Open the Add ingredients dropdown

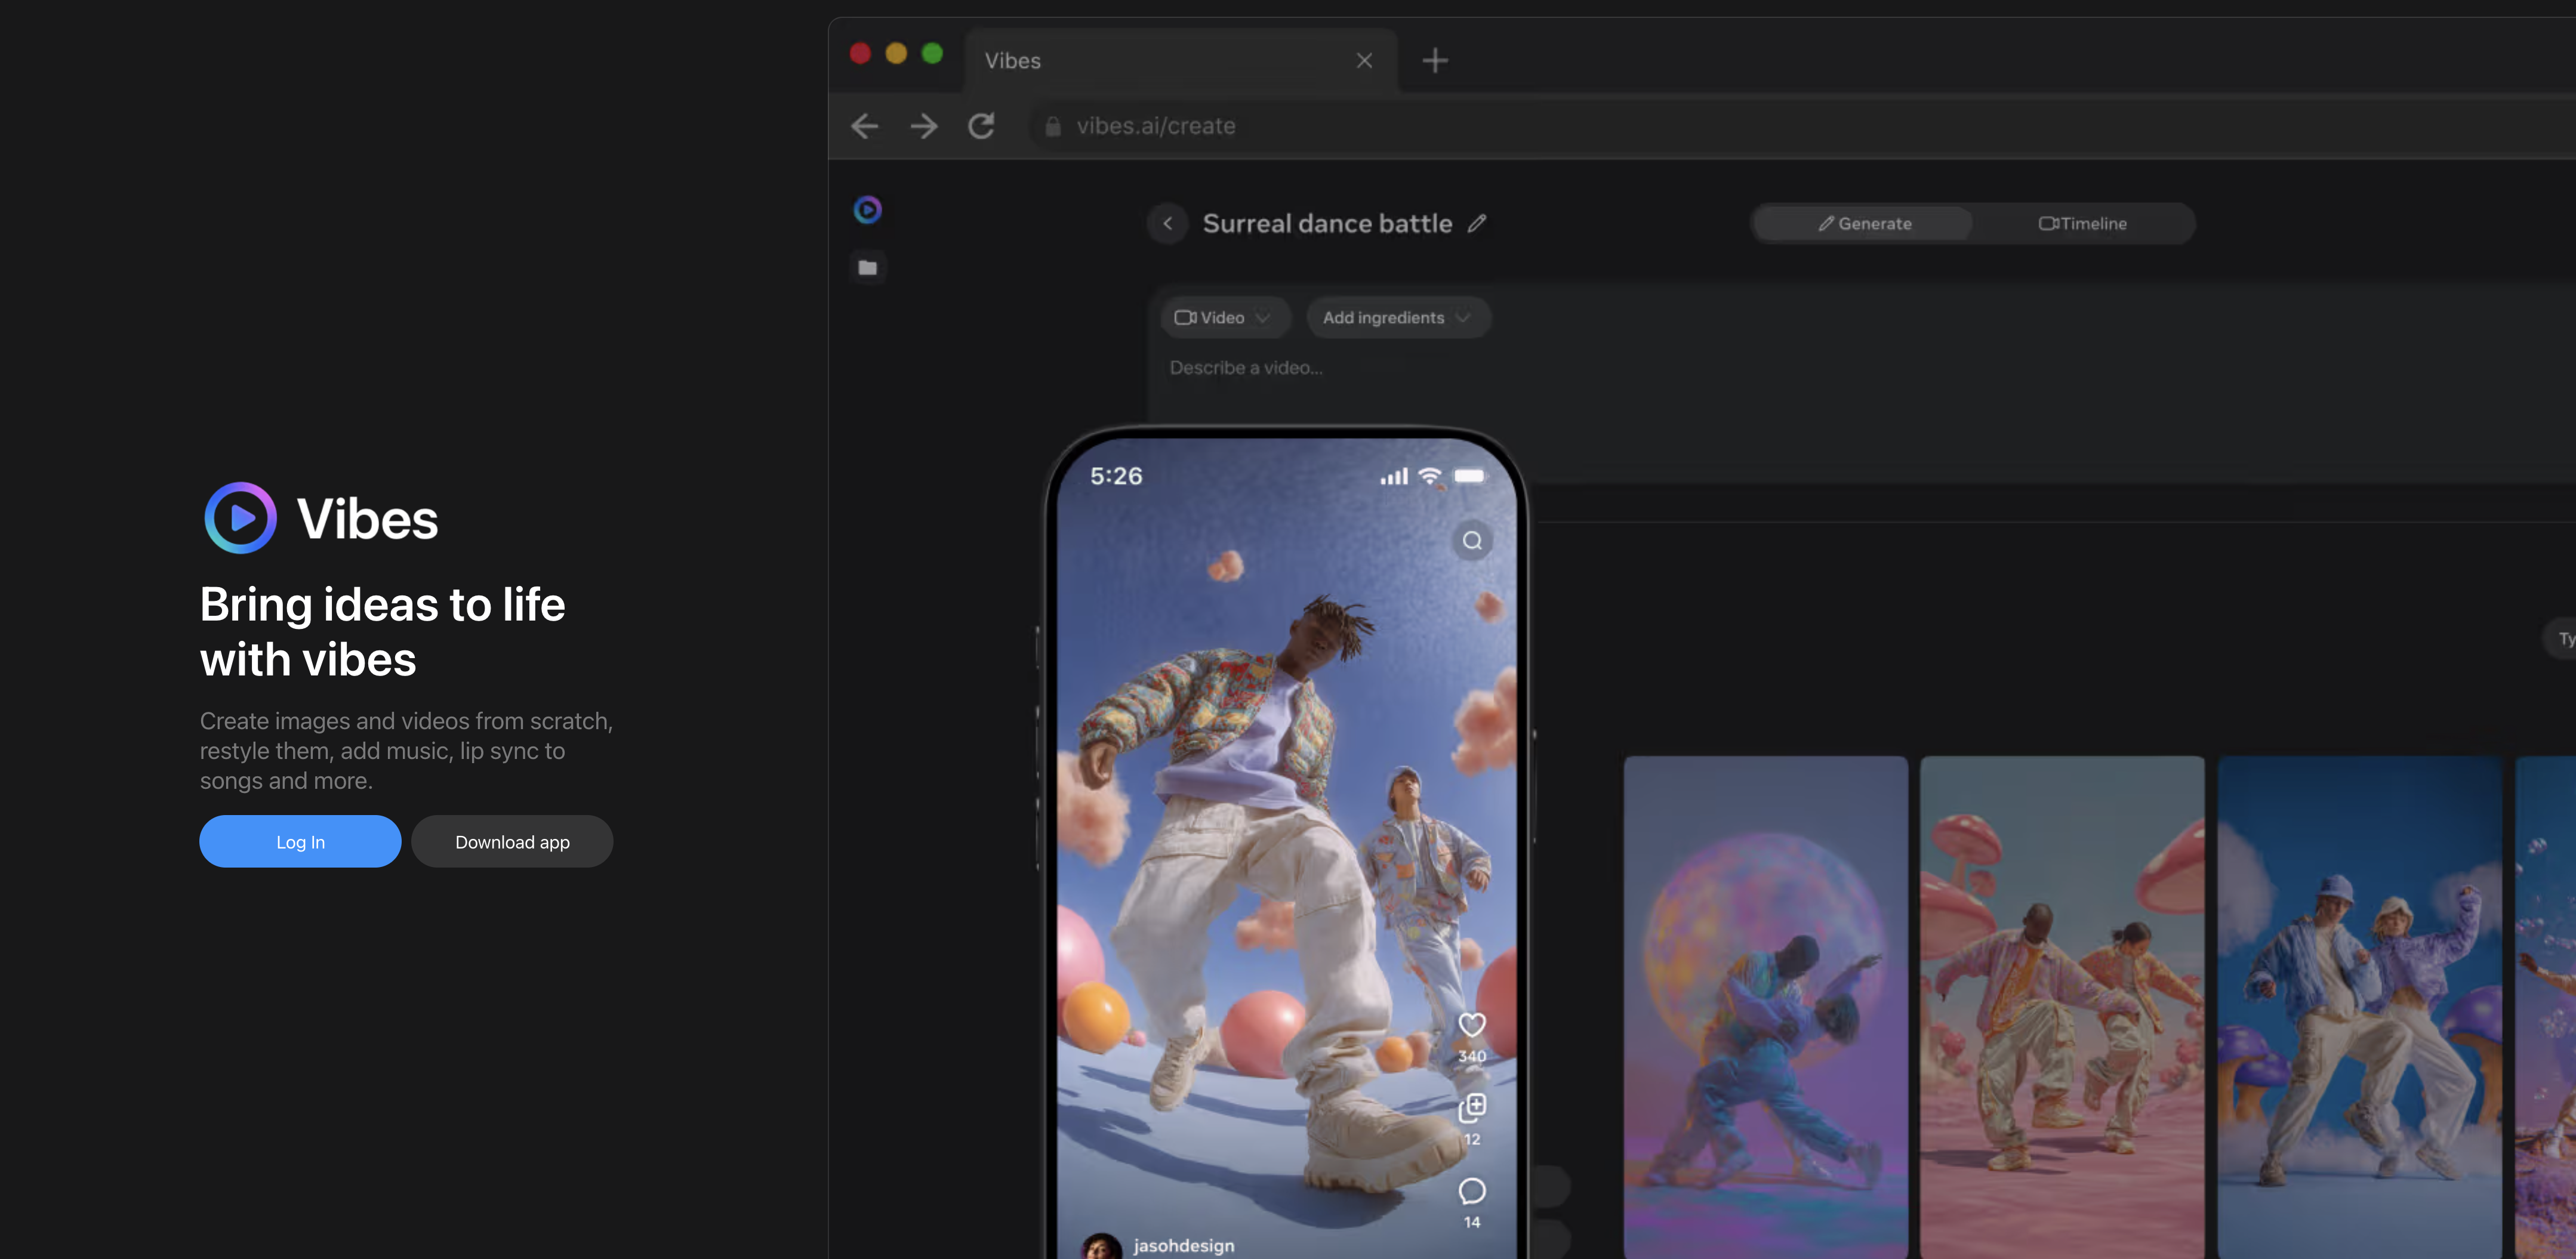[x=1396, y=317]
